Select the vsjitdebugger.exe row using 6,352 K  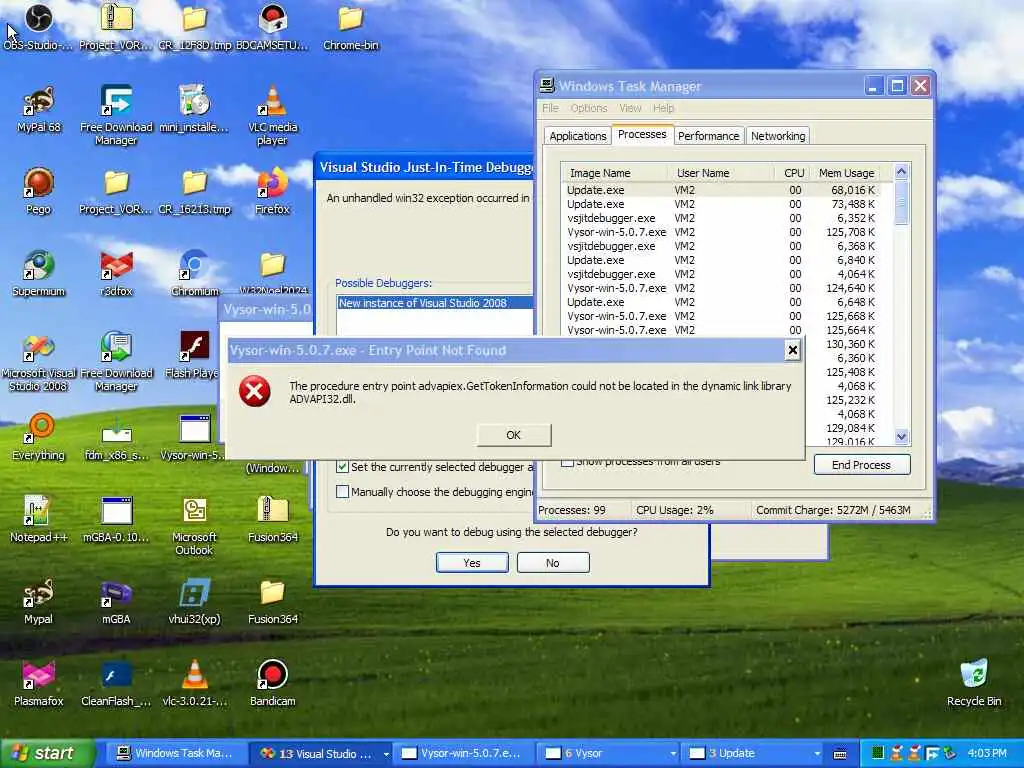pos(720,218)
